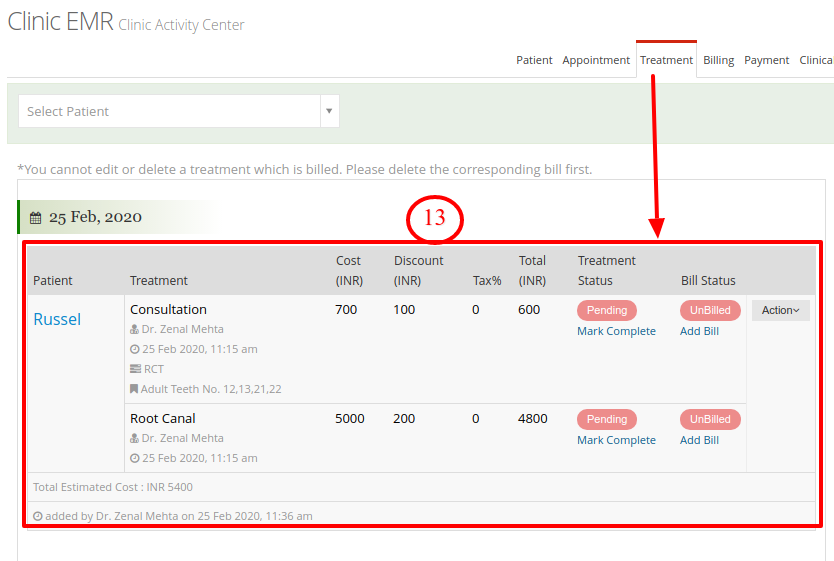Add a bill for Root Canal
834x561 pixels.
tap(699, 440)
